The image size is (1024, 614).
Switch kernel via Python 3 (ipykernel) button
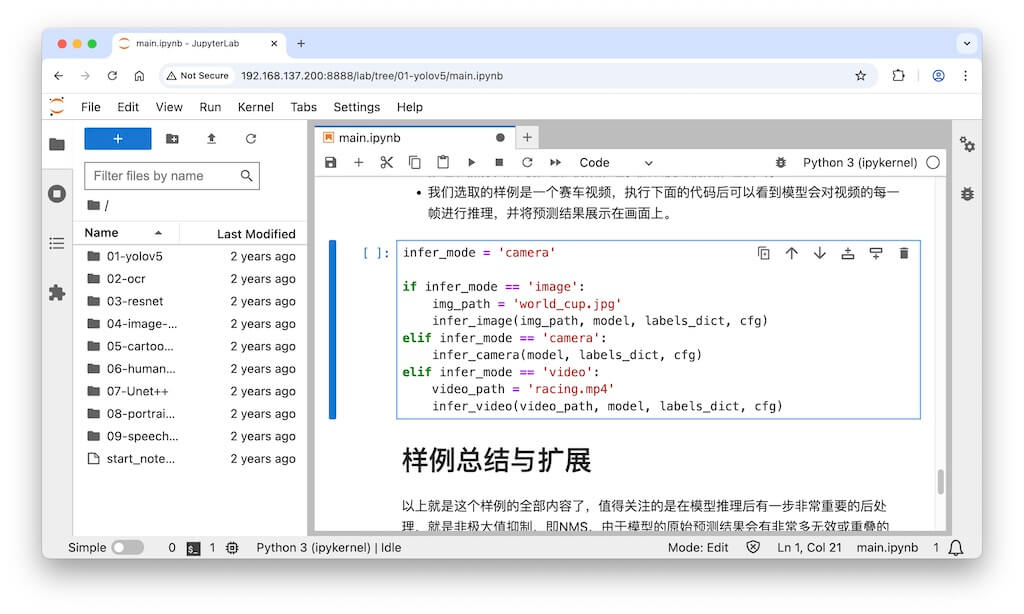[859, 163]
